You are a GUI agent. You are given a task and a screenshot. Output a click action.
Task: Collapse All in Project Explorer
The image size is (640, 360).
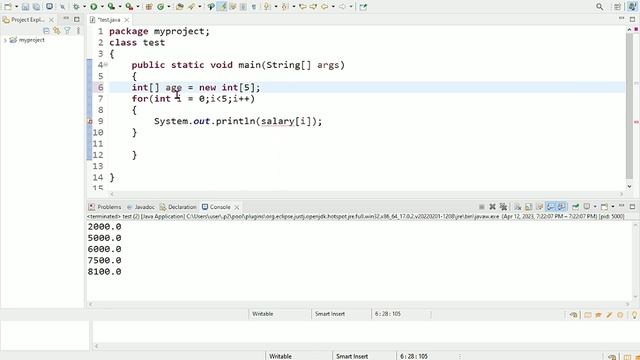tap(46, 31)
